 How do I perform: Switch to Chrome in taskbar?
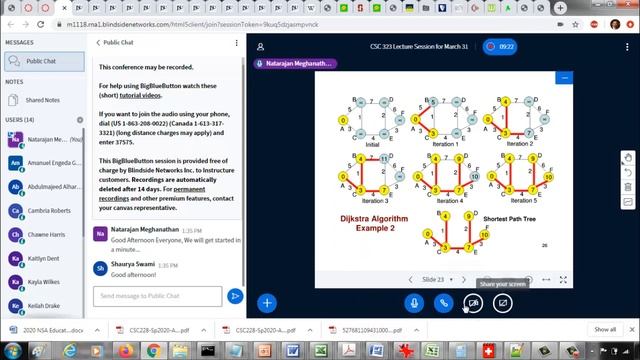[153, 351]
